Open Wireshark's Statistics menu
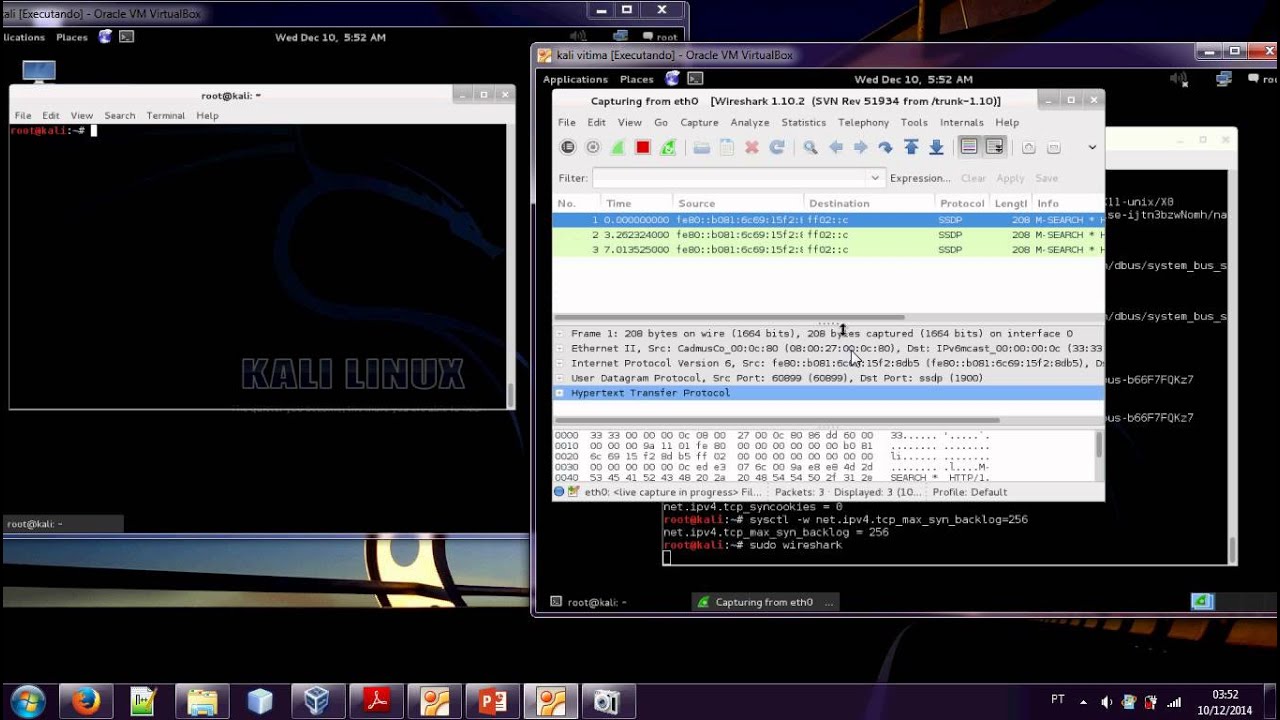 point(803,123)
